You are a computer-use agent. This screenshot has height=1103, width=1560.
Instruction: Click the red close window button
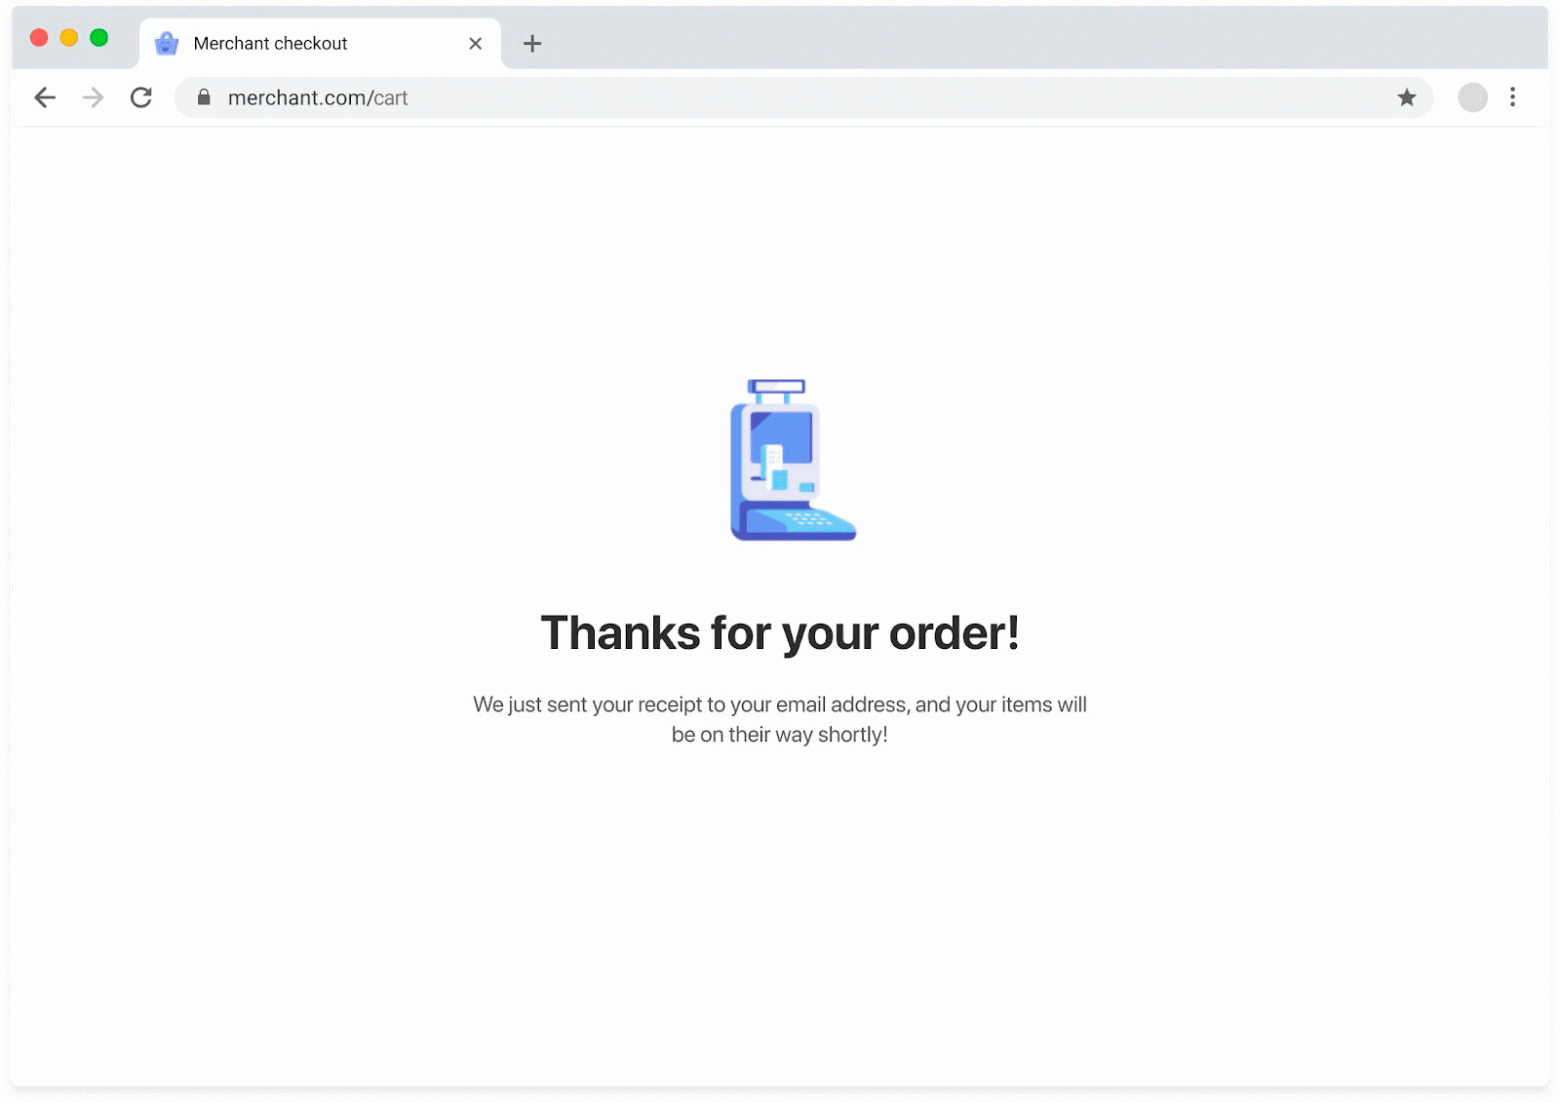coord(39,38)
